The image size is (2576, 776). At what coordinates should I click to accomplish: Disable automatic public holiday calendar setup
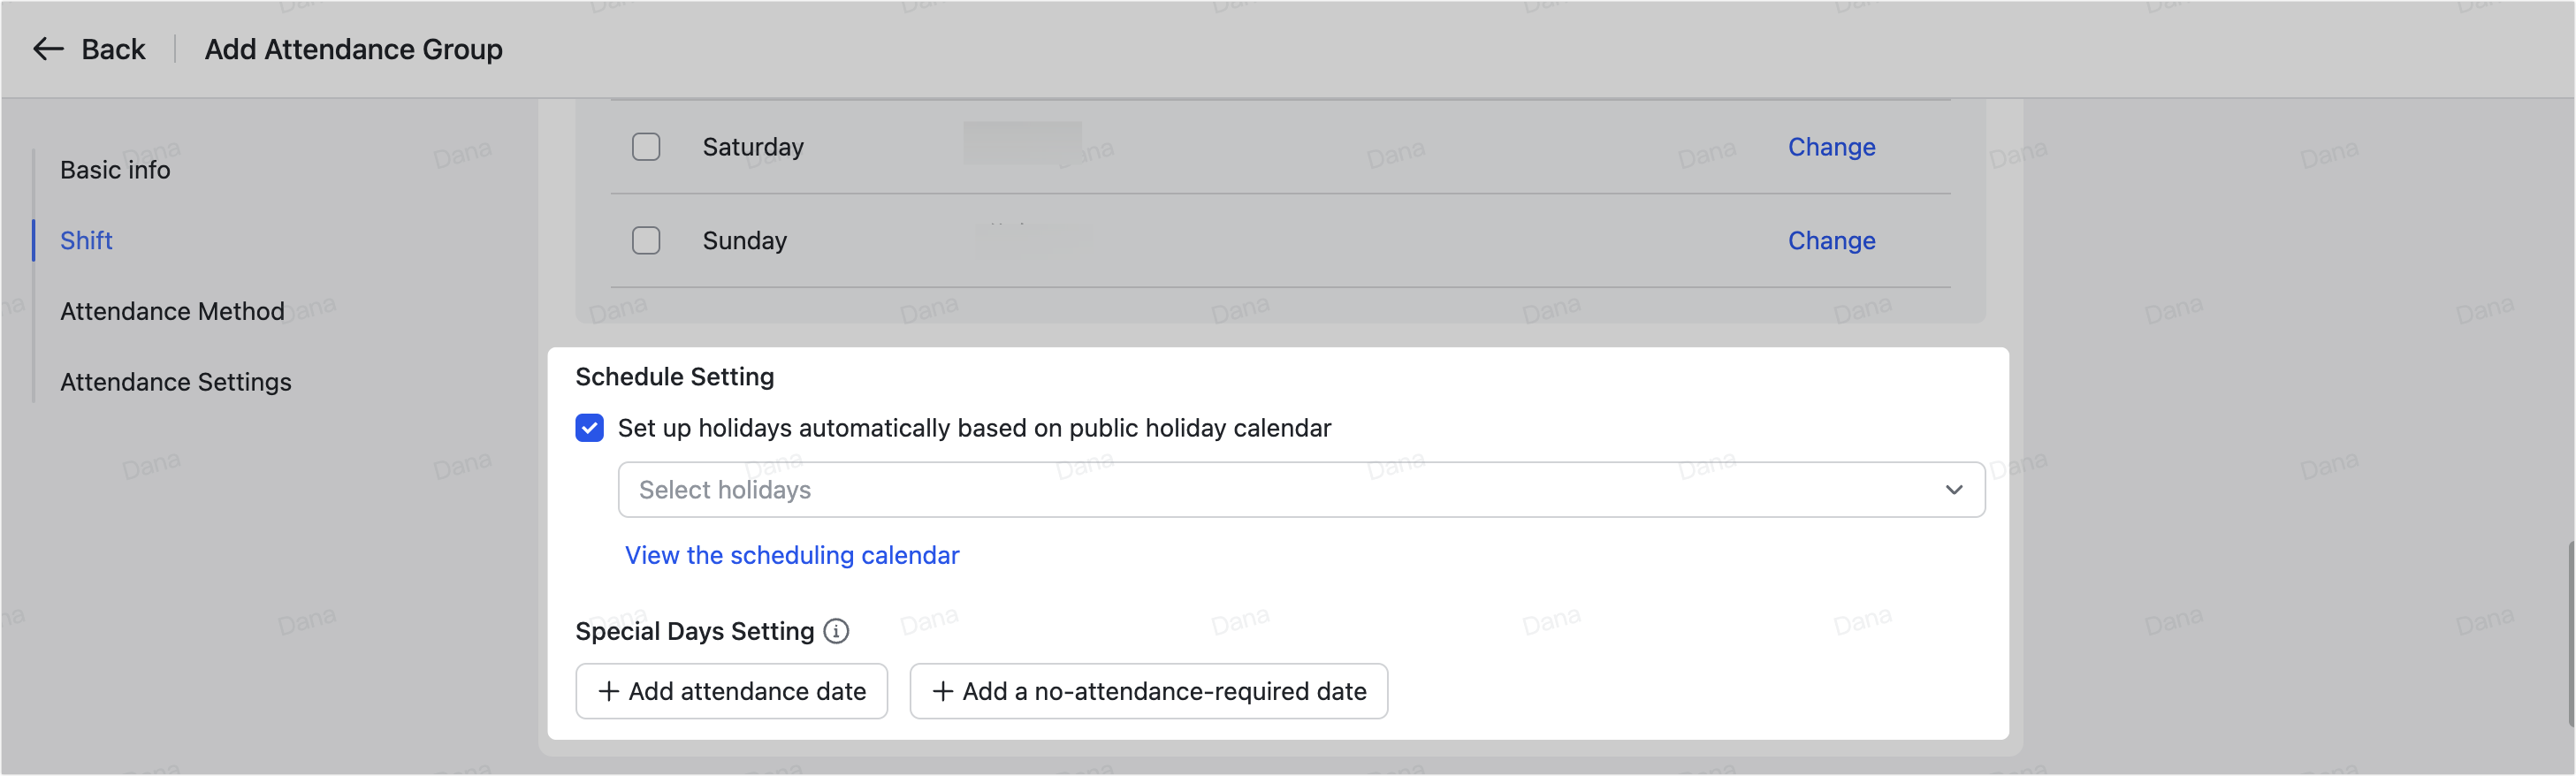pyautogui.click(x=589, y=428)
